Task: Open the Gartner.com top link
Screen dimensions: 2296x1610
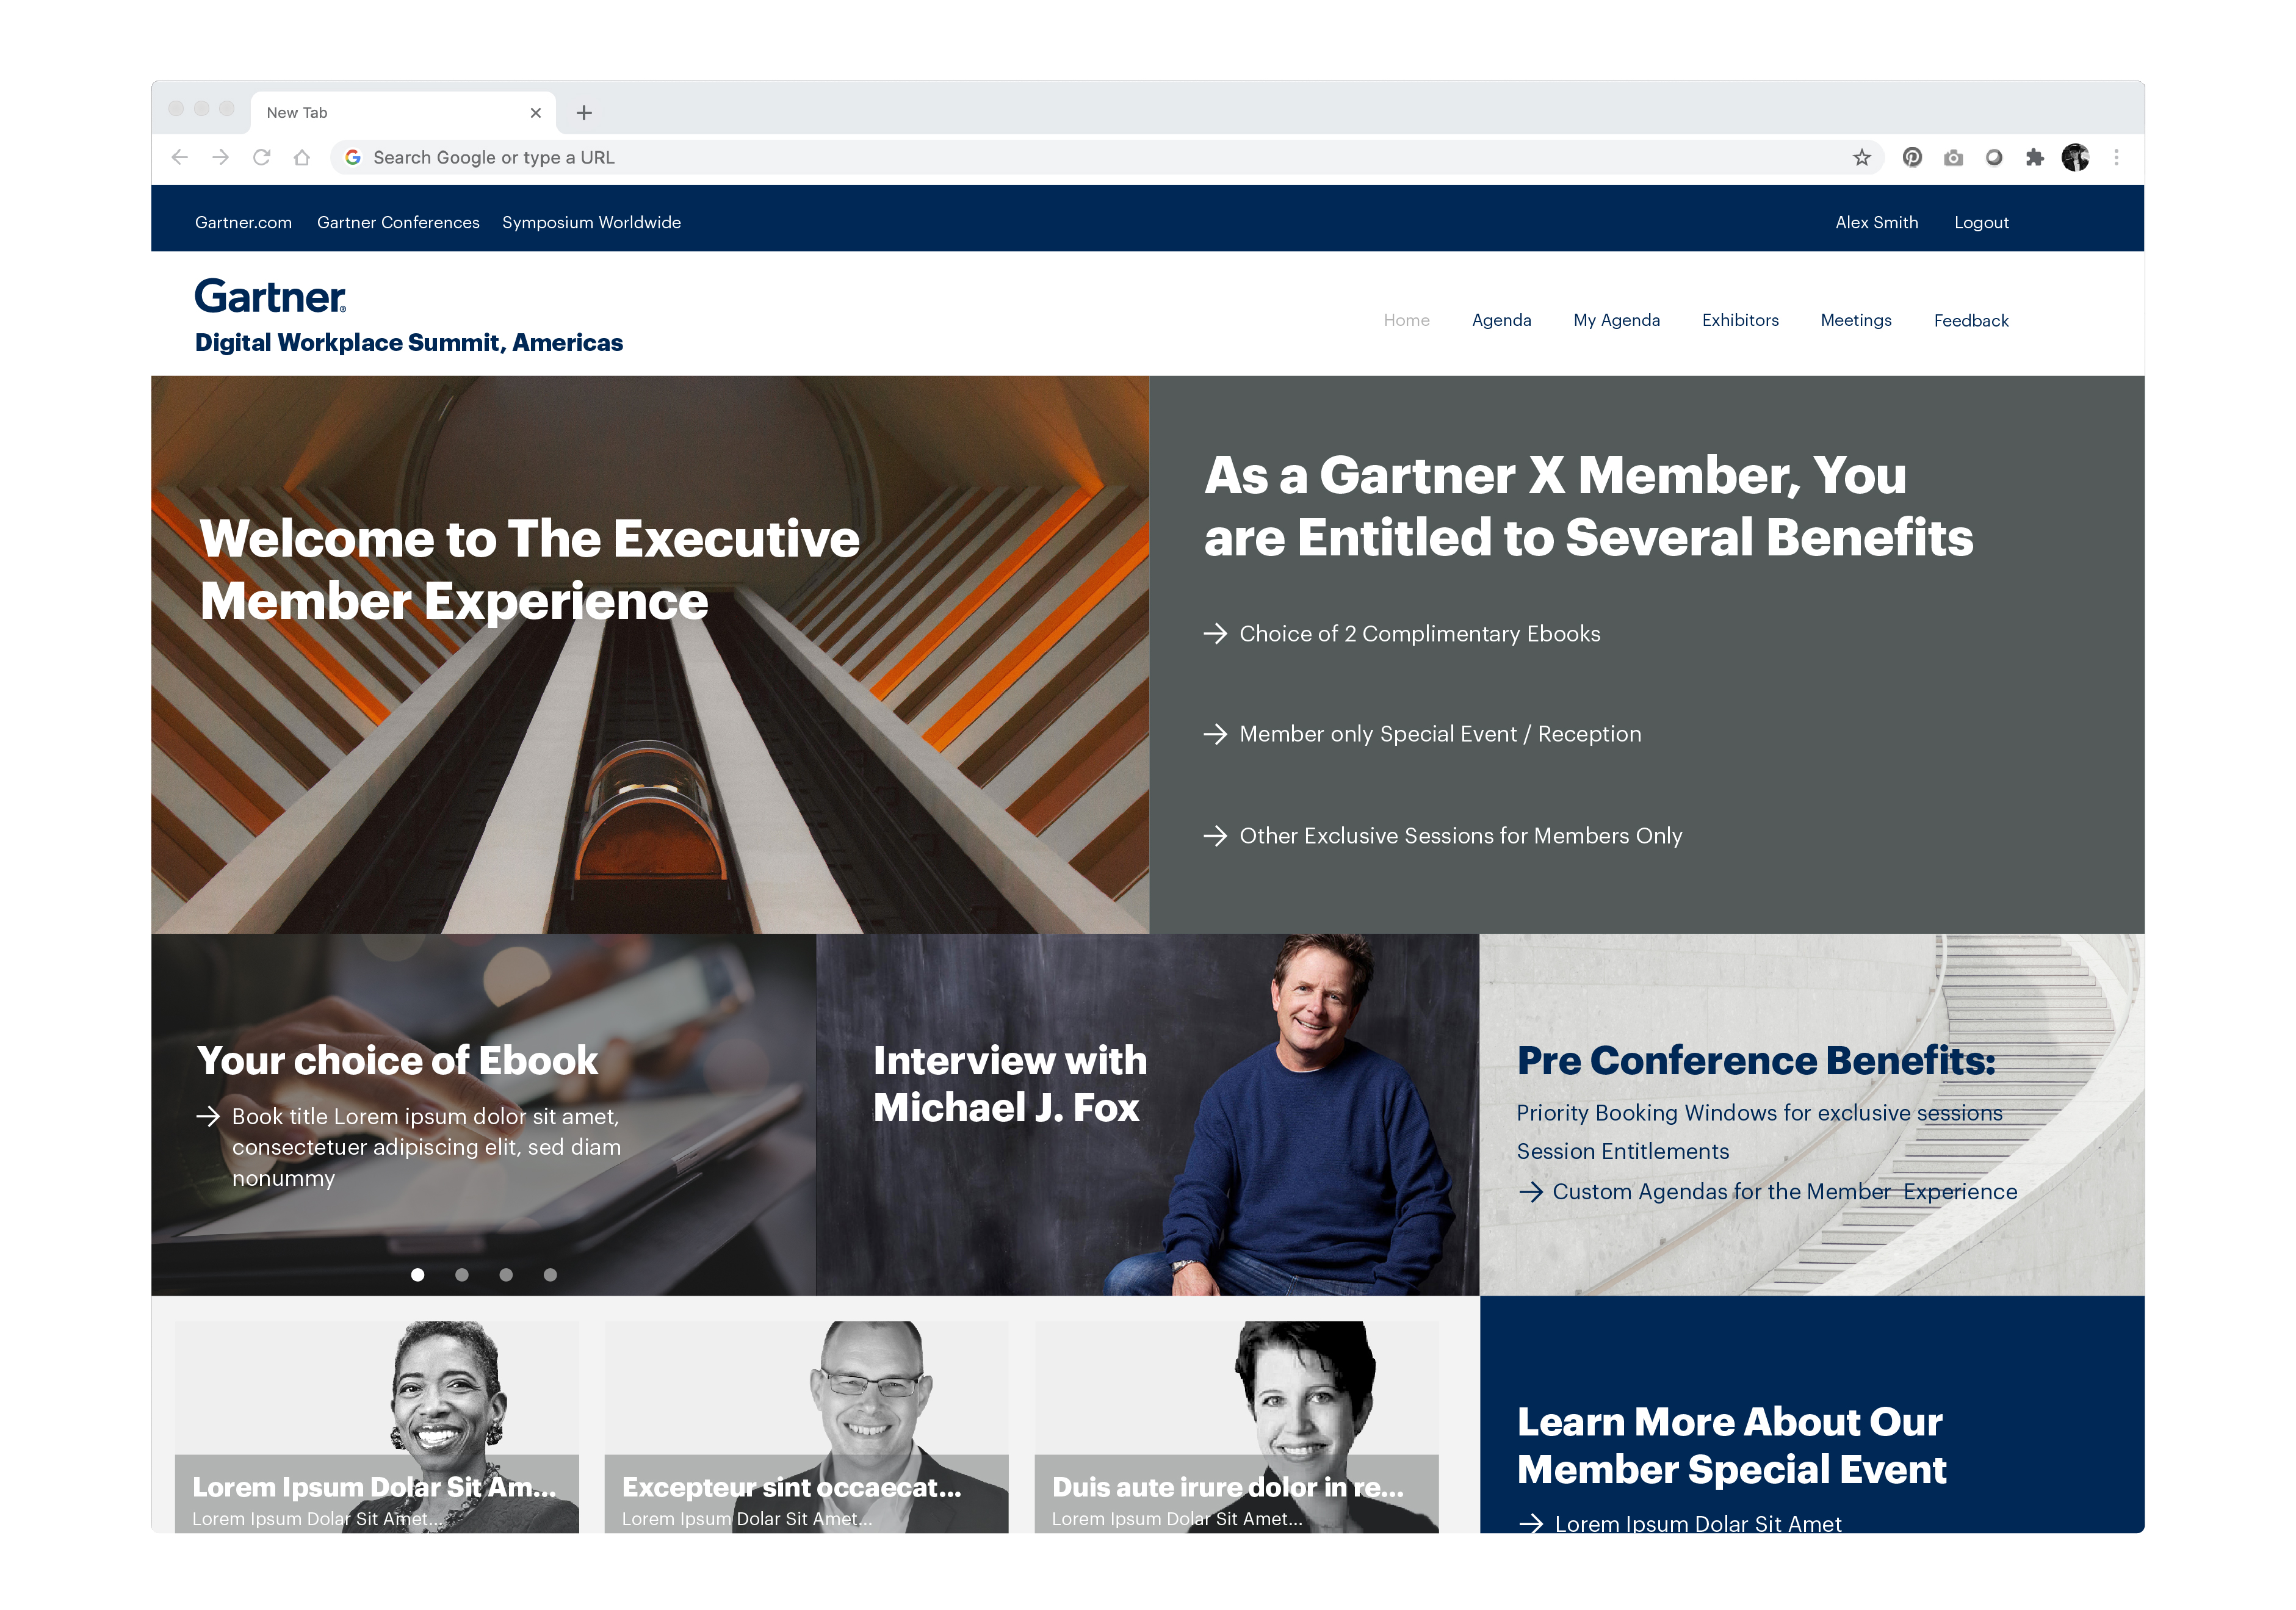Action: [243, 222]
